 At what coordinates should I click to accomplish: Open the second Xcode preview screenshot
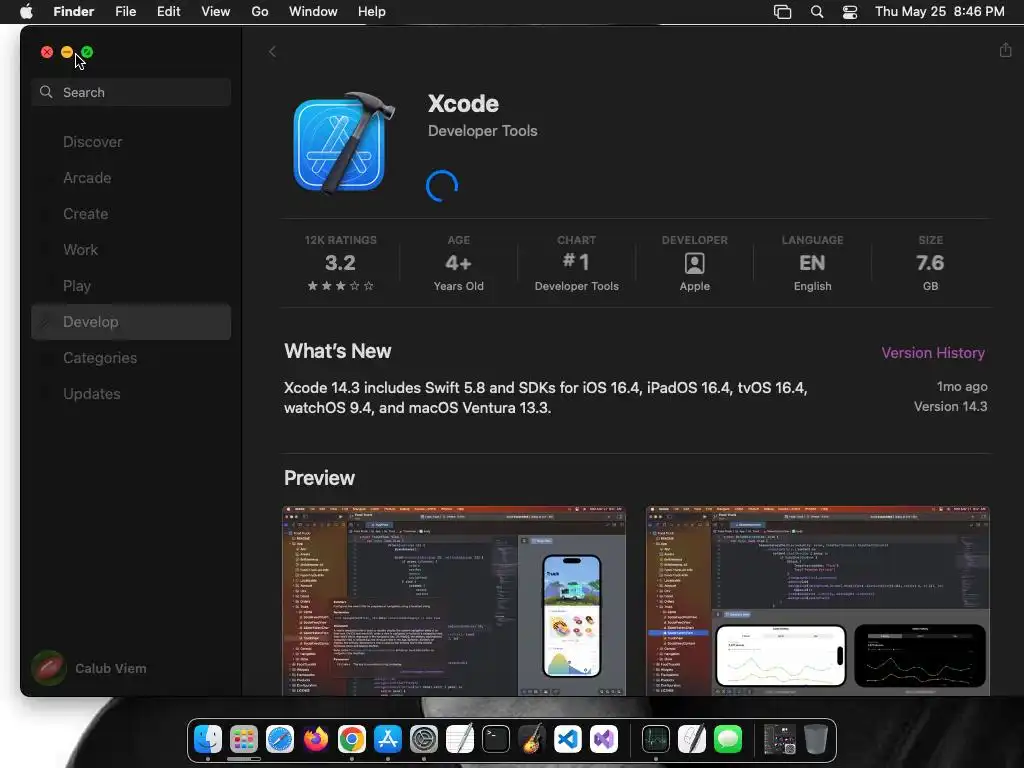coord(818,600)
